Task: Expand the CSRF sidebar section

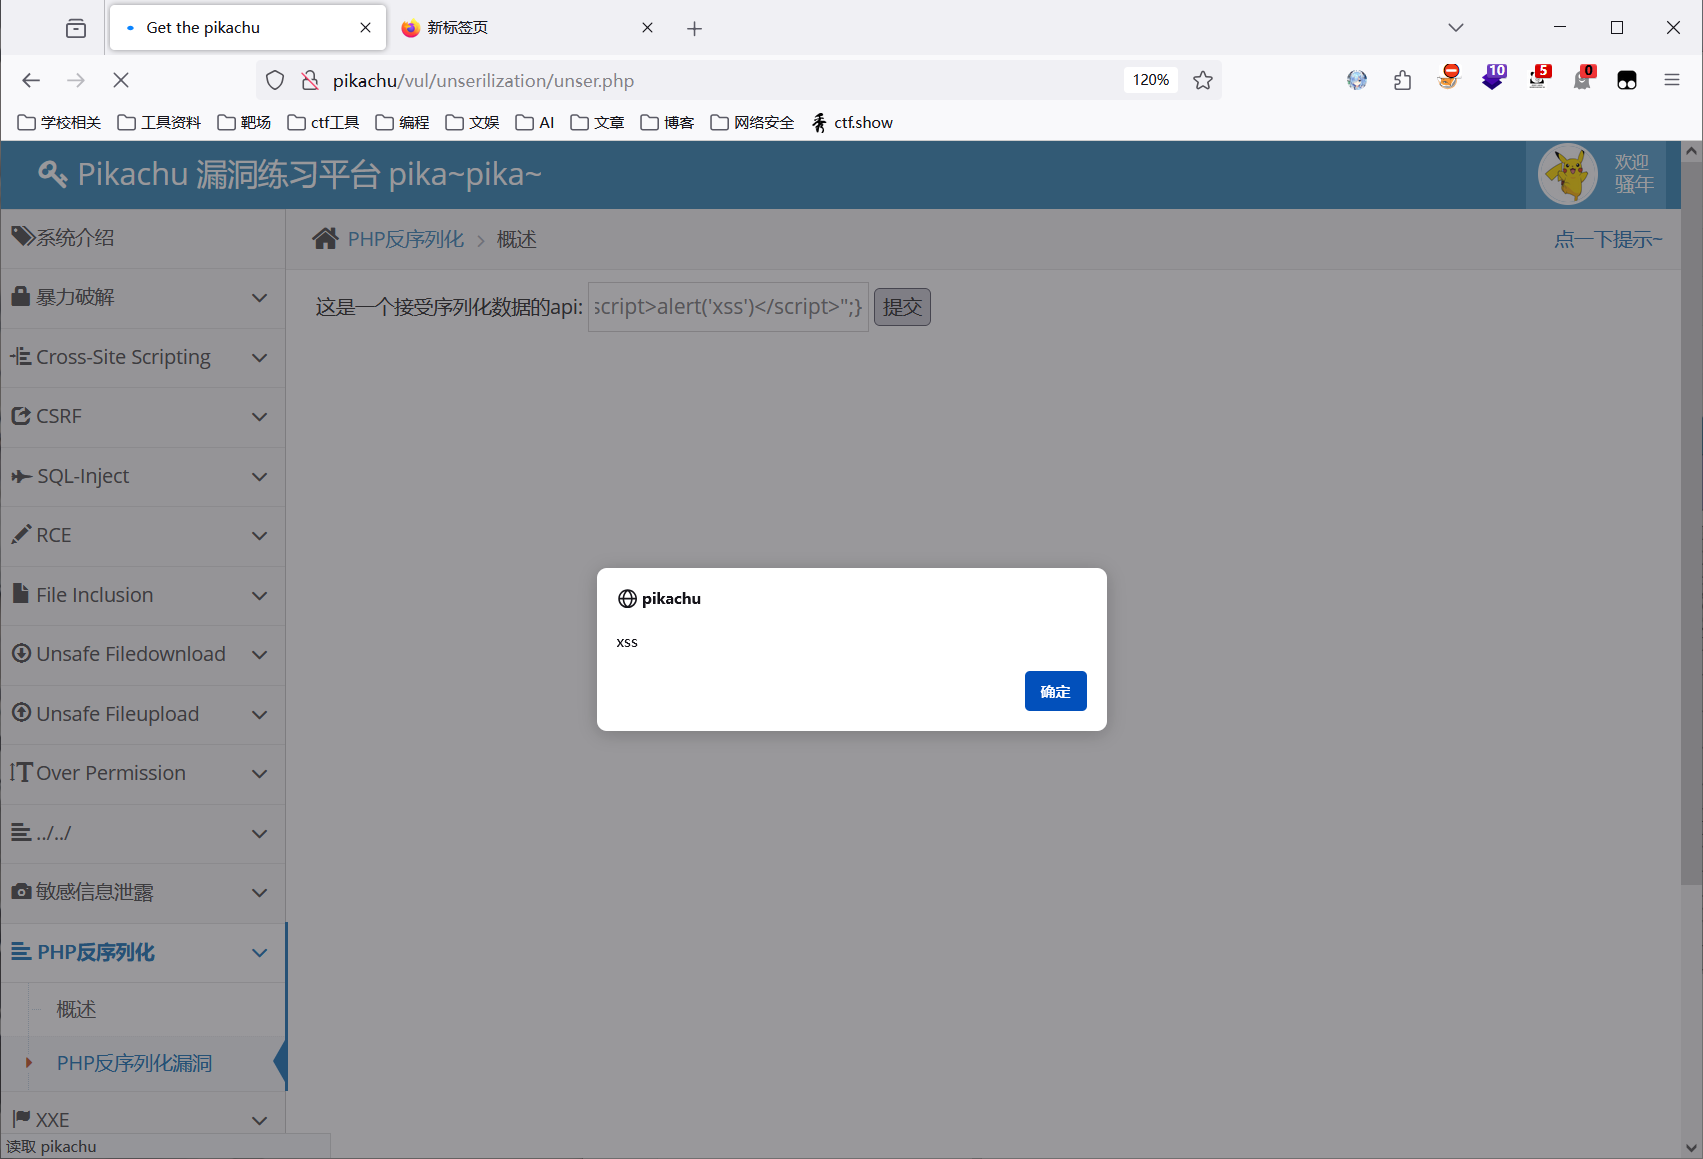Action: (143, 416)
